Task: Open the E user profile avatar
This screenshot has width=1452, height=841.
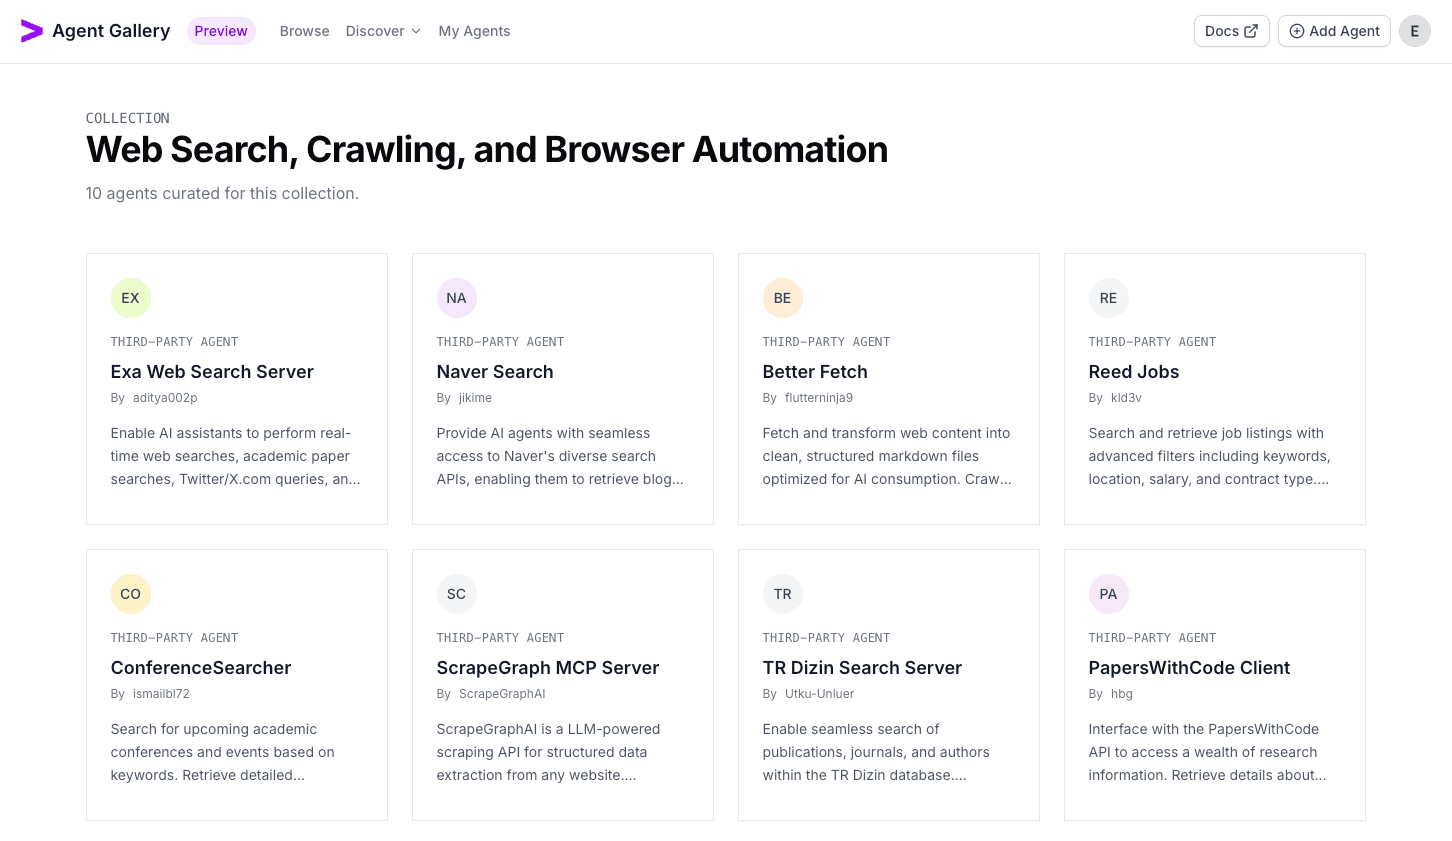Action: (x=1414, y=31)
